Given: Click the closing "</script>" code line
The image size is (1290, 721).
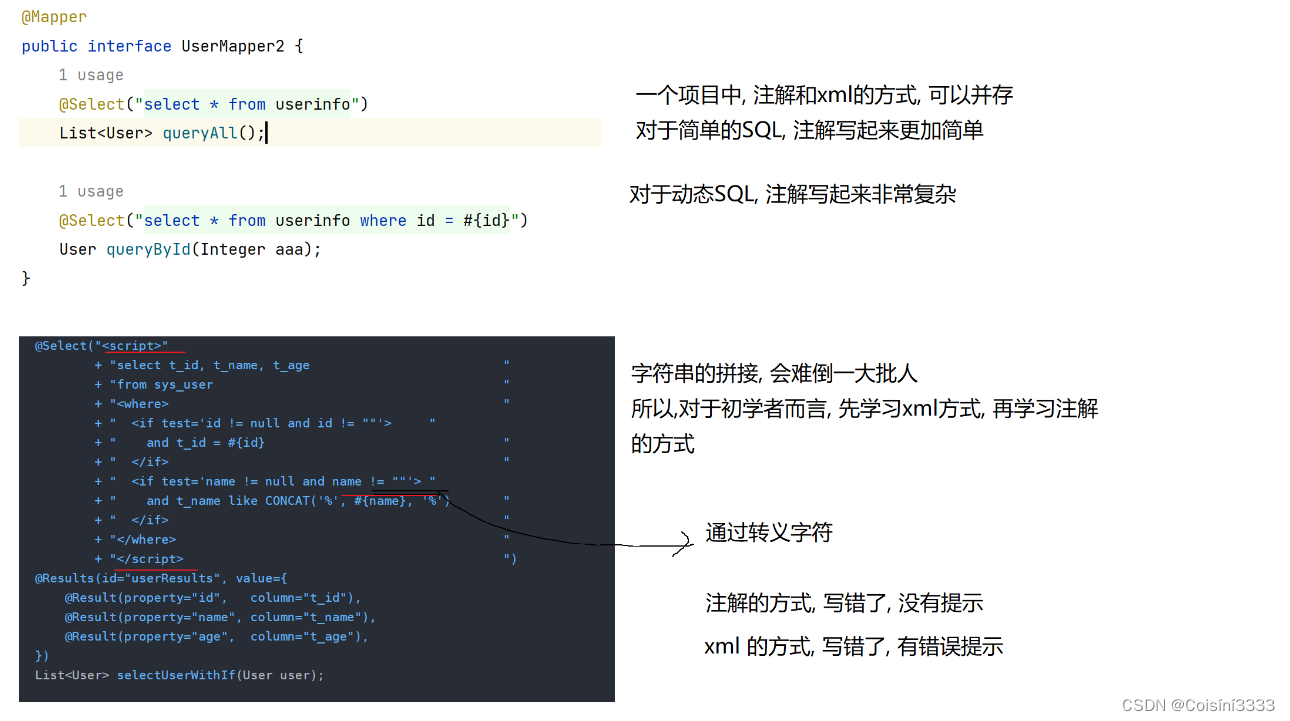Looking at the screenshot, I should 305,559.
